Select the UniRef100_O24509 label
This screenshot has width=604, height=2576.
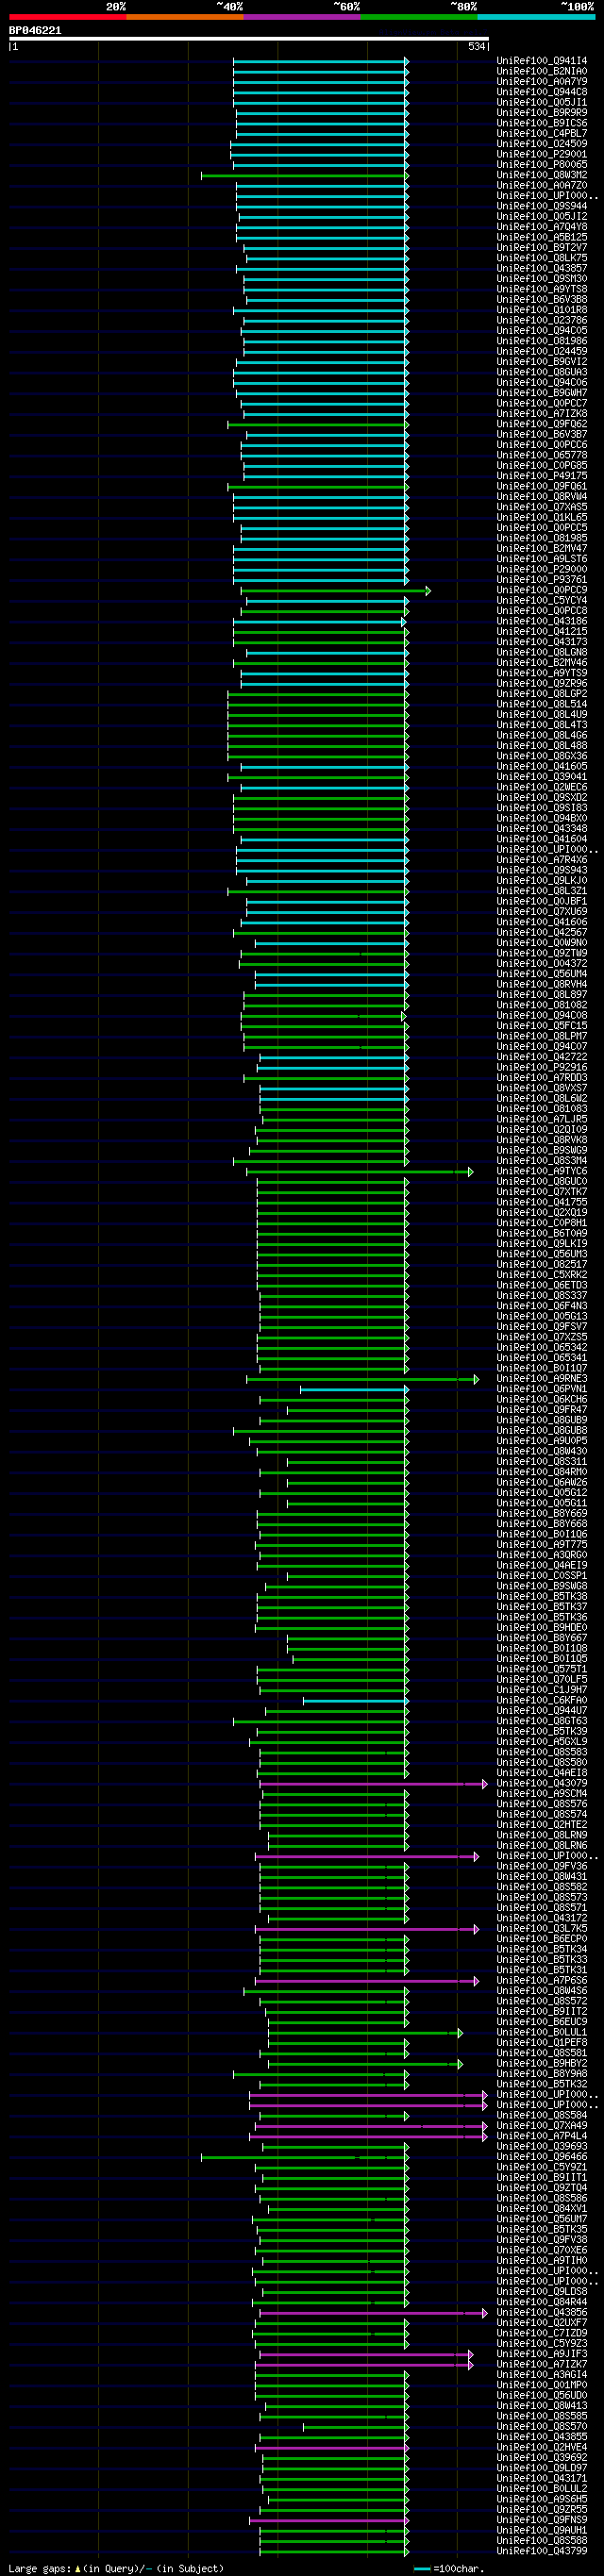tap(542, 144)
